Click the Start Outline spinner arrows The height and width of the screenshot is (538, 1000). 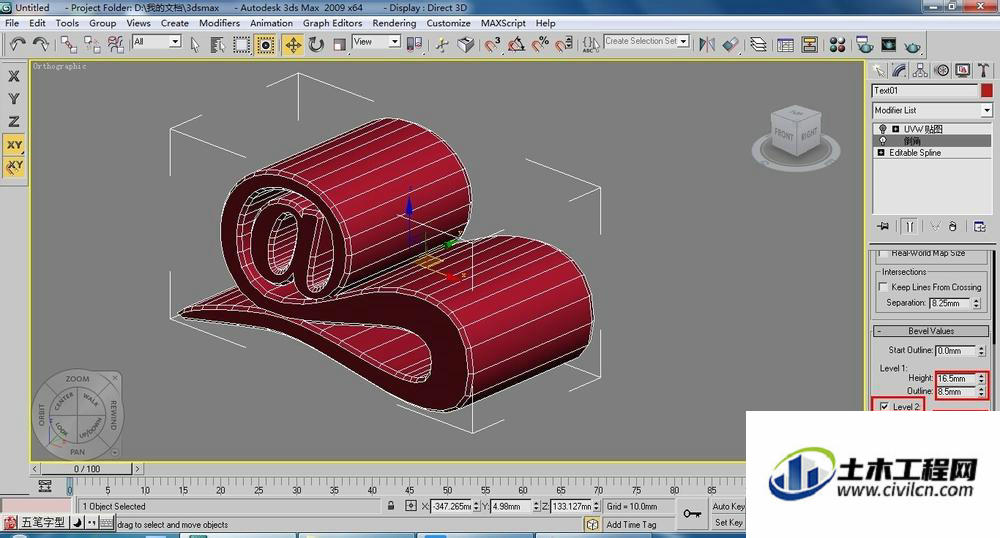pos(982,351)
